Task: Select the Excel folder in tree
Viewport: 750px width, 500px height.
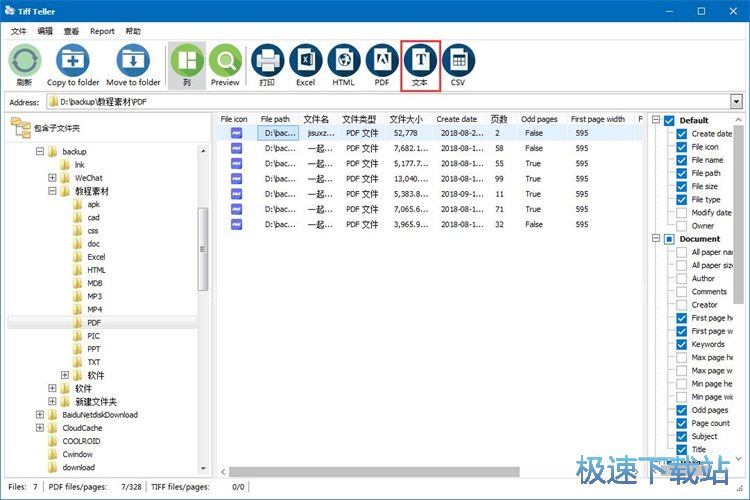Action: tap(96, 257)
